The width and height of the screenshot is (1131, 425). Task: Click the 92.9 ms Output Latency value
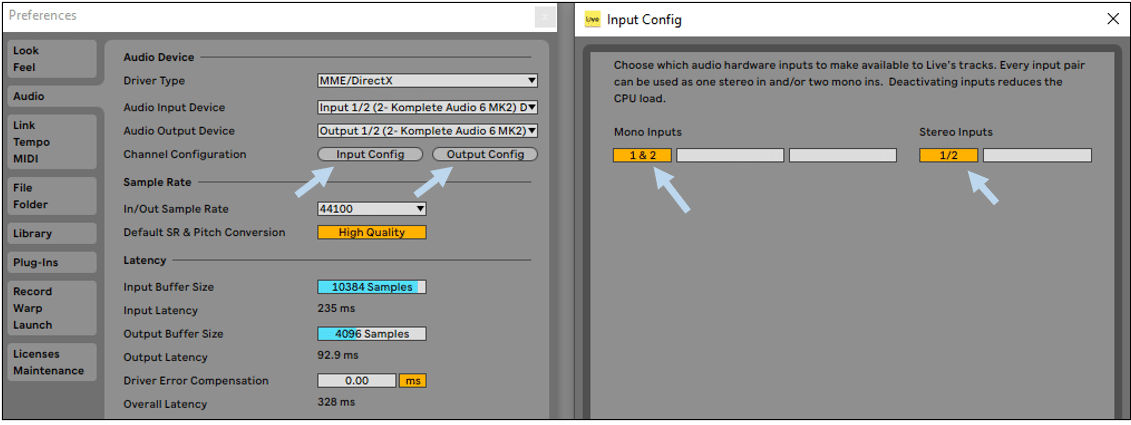(x=338, y=355)
